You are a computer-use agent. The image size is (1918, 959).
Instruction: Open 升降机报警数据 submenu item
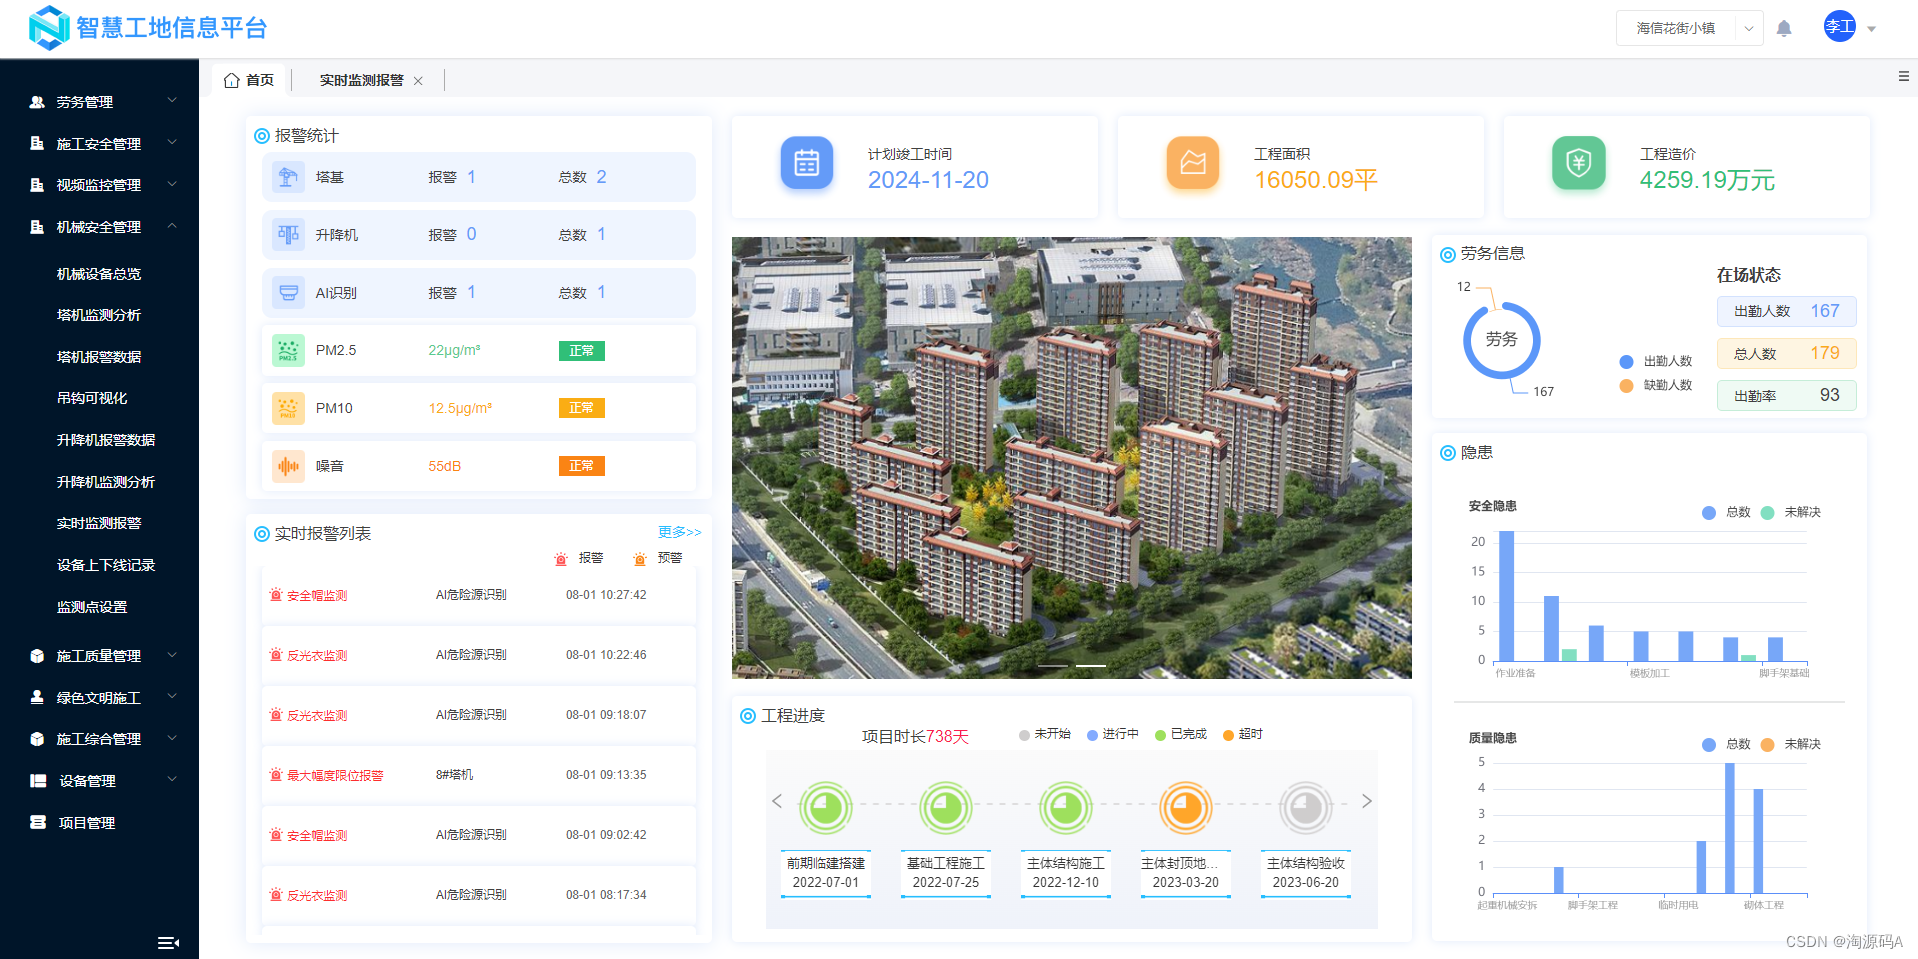click(106, 440)
